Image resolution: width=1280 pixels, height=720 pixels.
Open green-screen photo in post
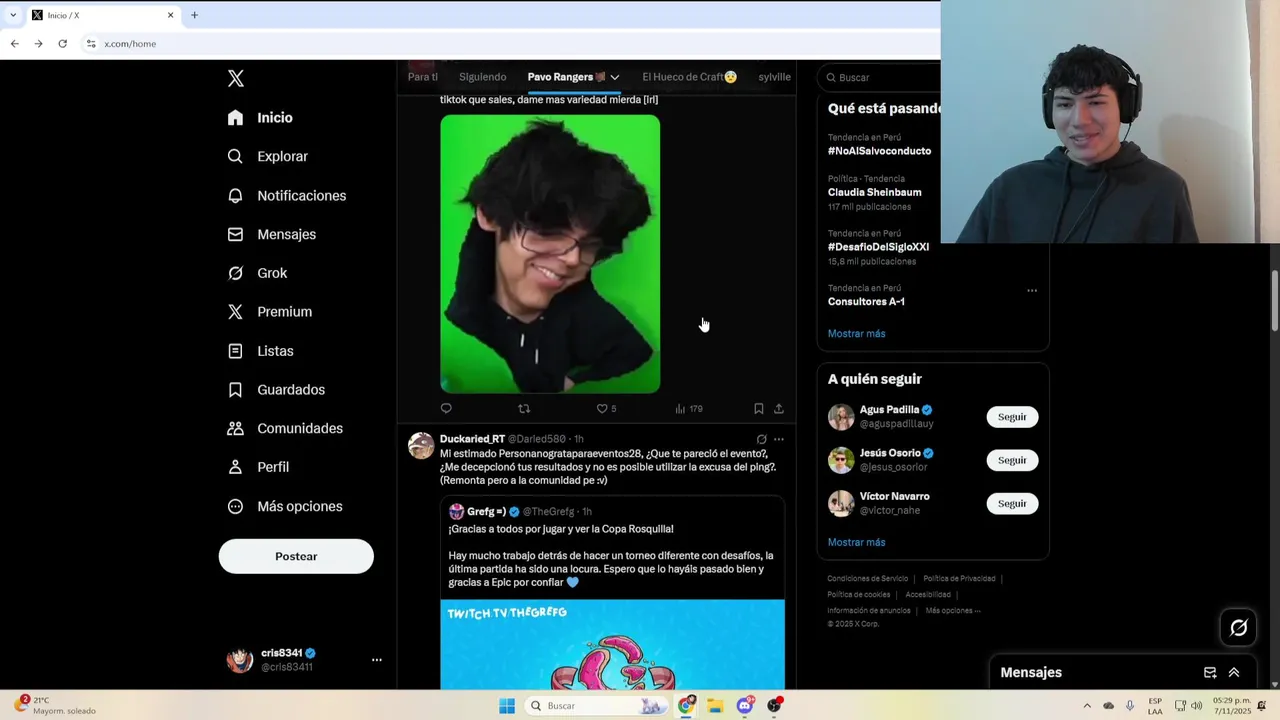(x=550, y=254)
